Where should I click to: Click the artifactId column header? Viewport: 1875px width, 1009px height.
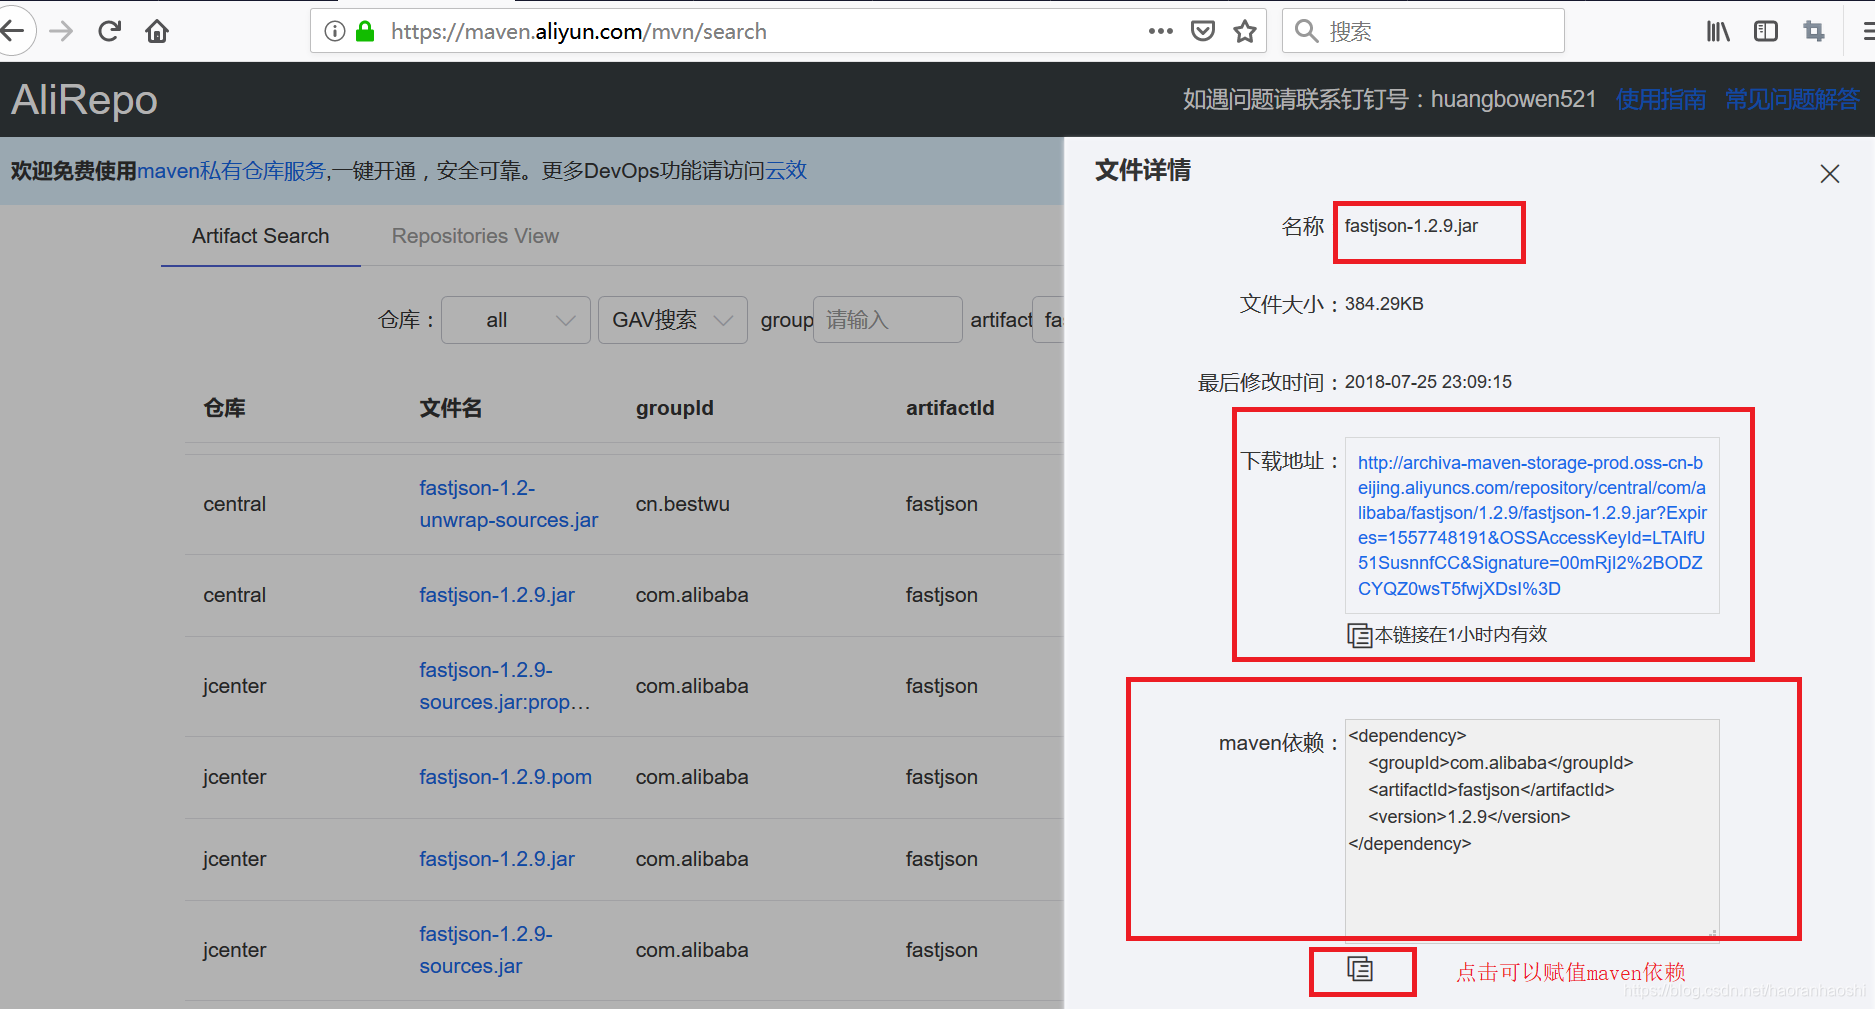[950, 408]
